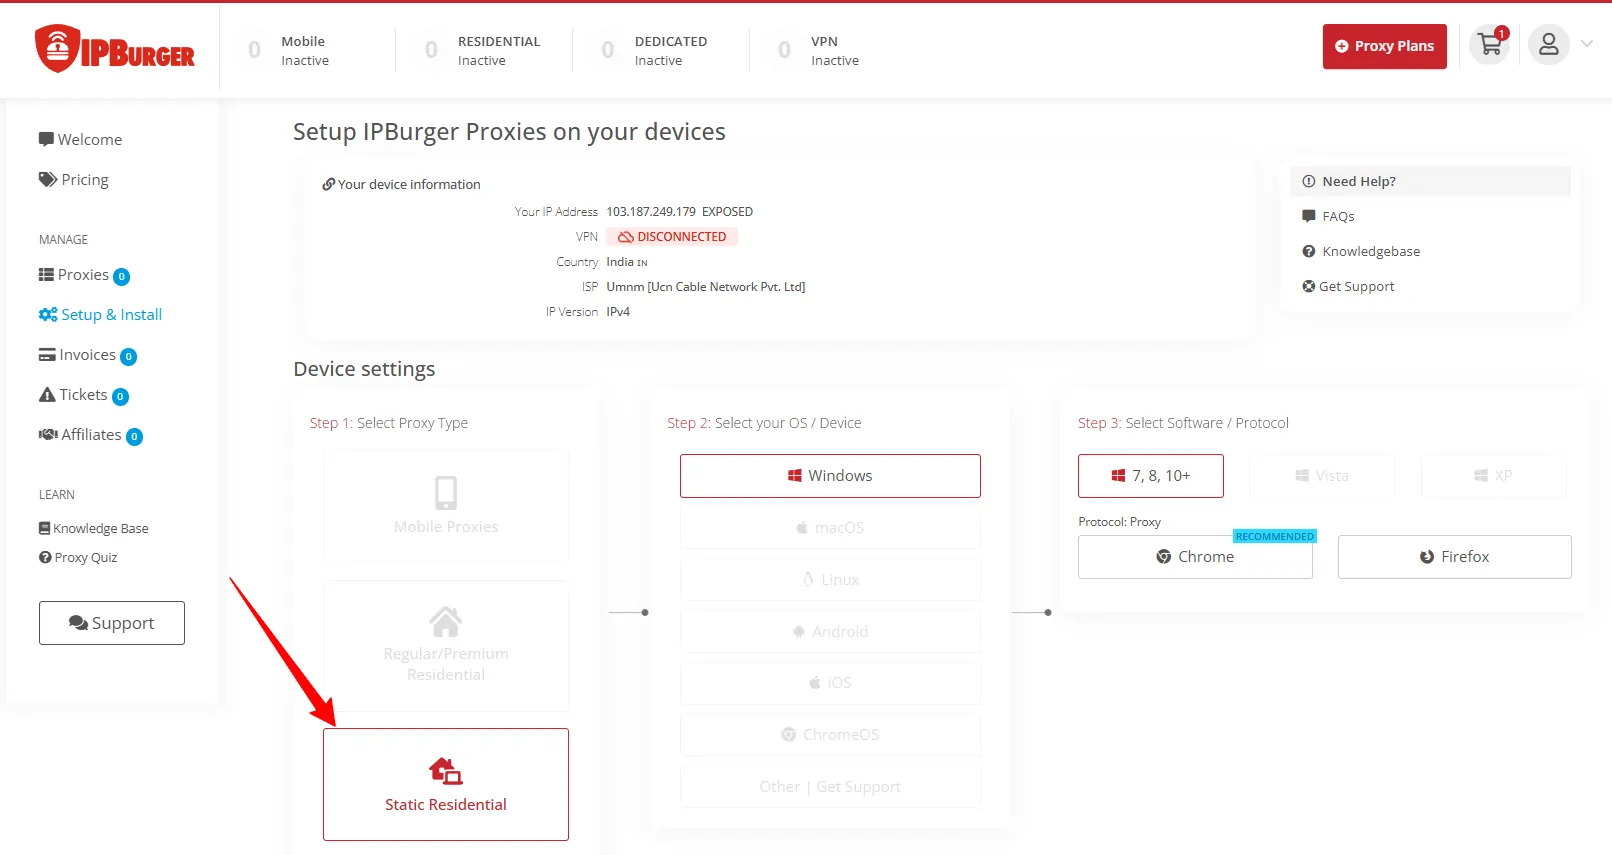Choose Android as the device

pos(830,632)
